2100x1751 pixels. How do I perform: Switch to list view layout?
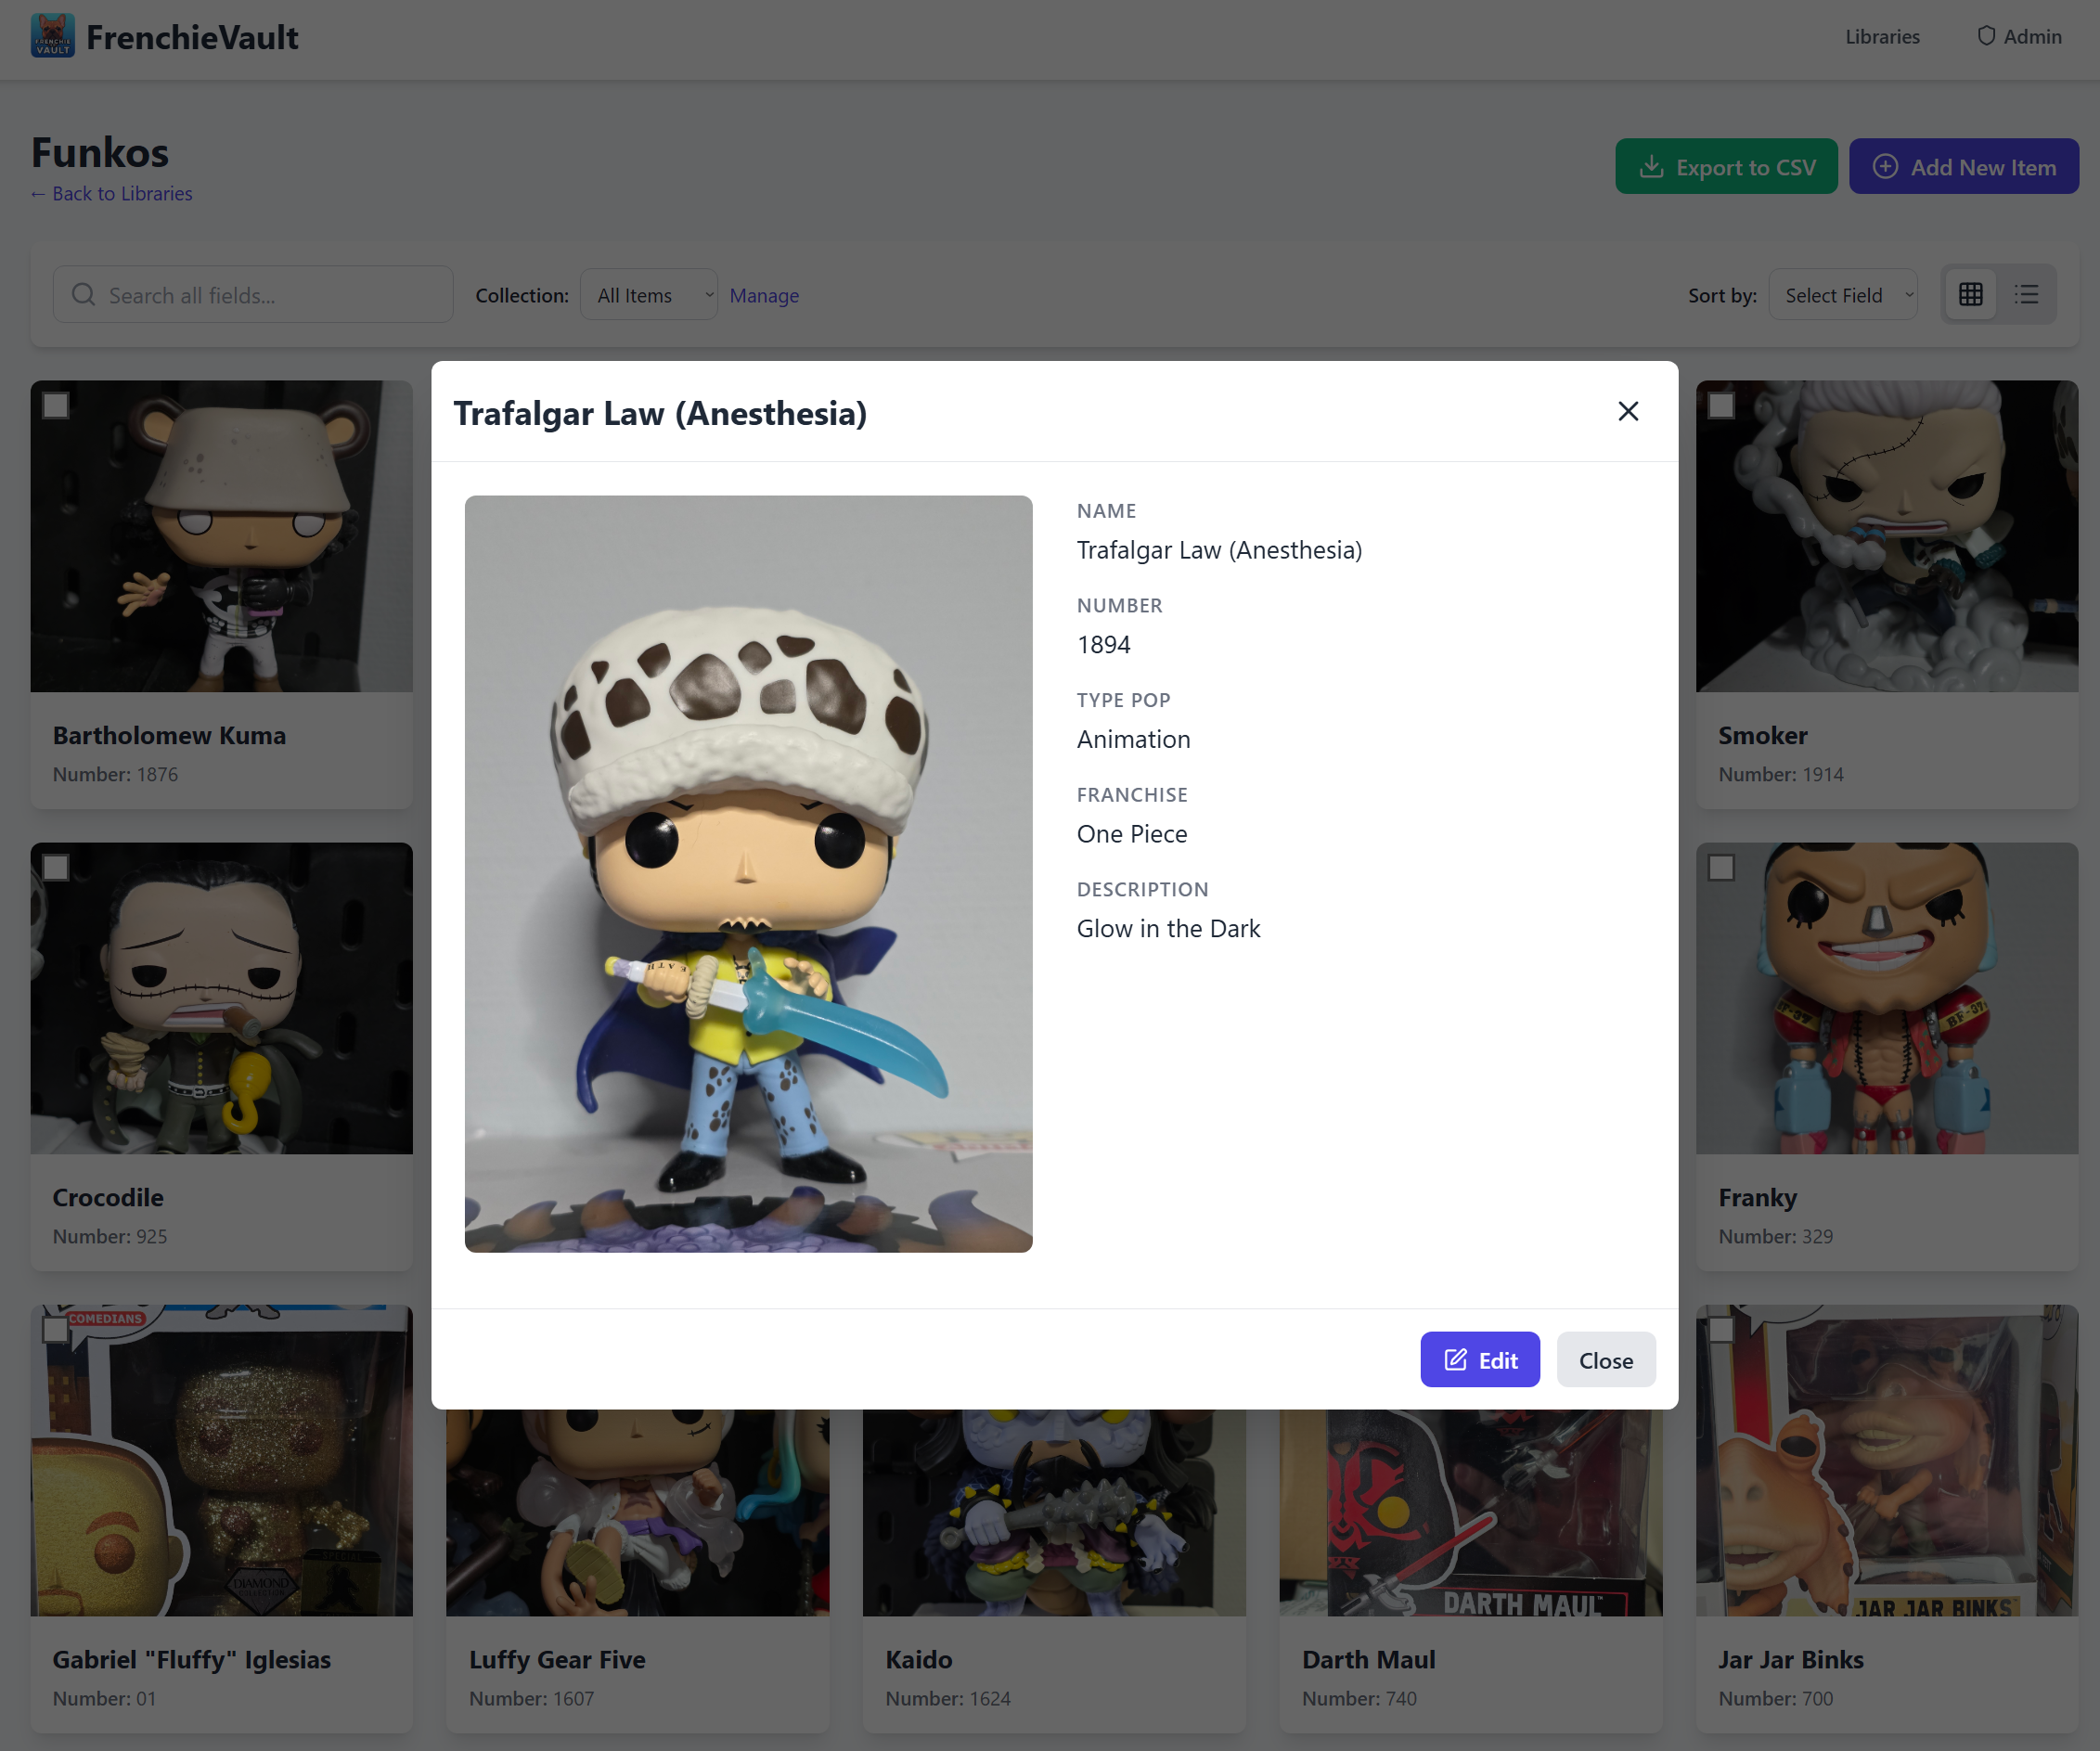click(x=2027, y=295)
